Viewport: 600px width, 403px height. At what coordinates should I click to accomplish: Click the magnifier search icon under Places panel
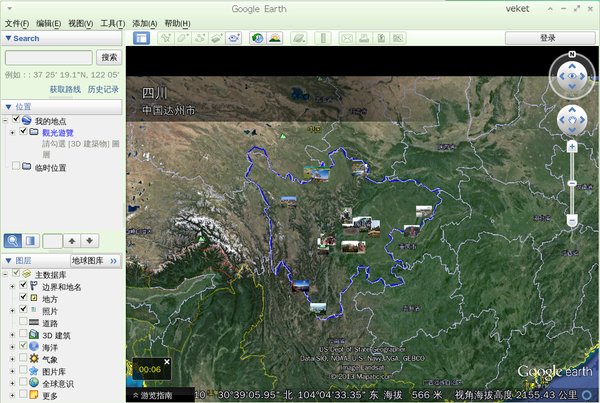tap(13, 240)
